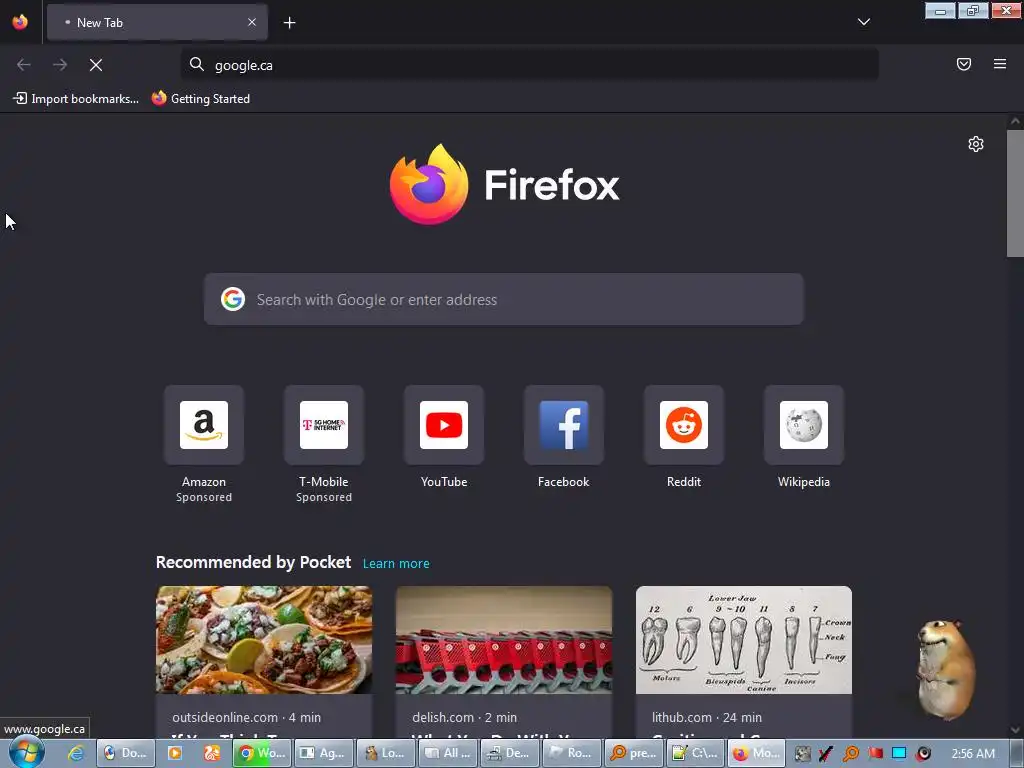1024x768 pixels.
Task: Select the New Tab tab
Action: click(x=157, y=22)
